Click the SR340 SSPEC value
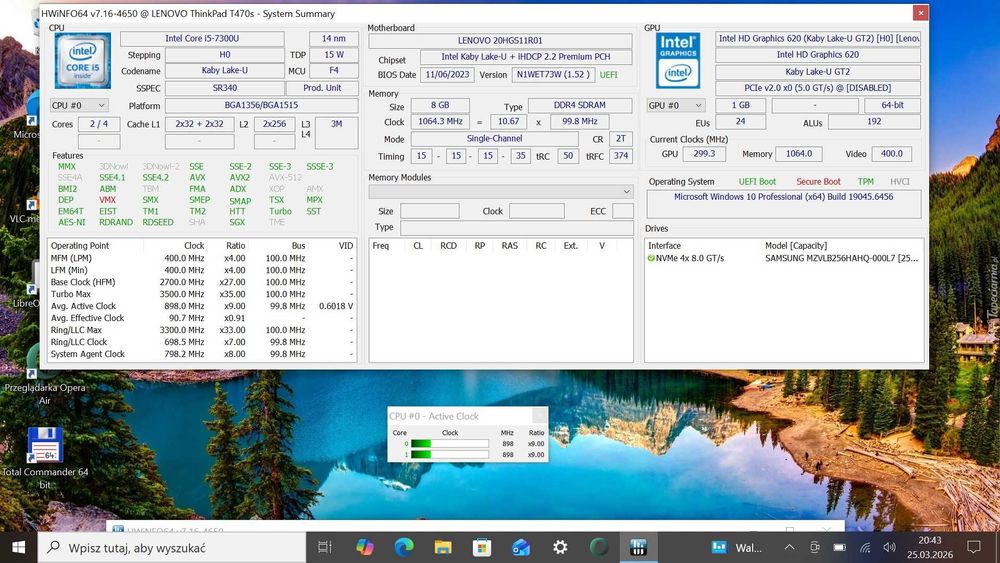The height and width of the screenshot is (563, 1000). tap(224, 88)
